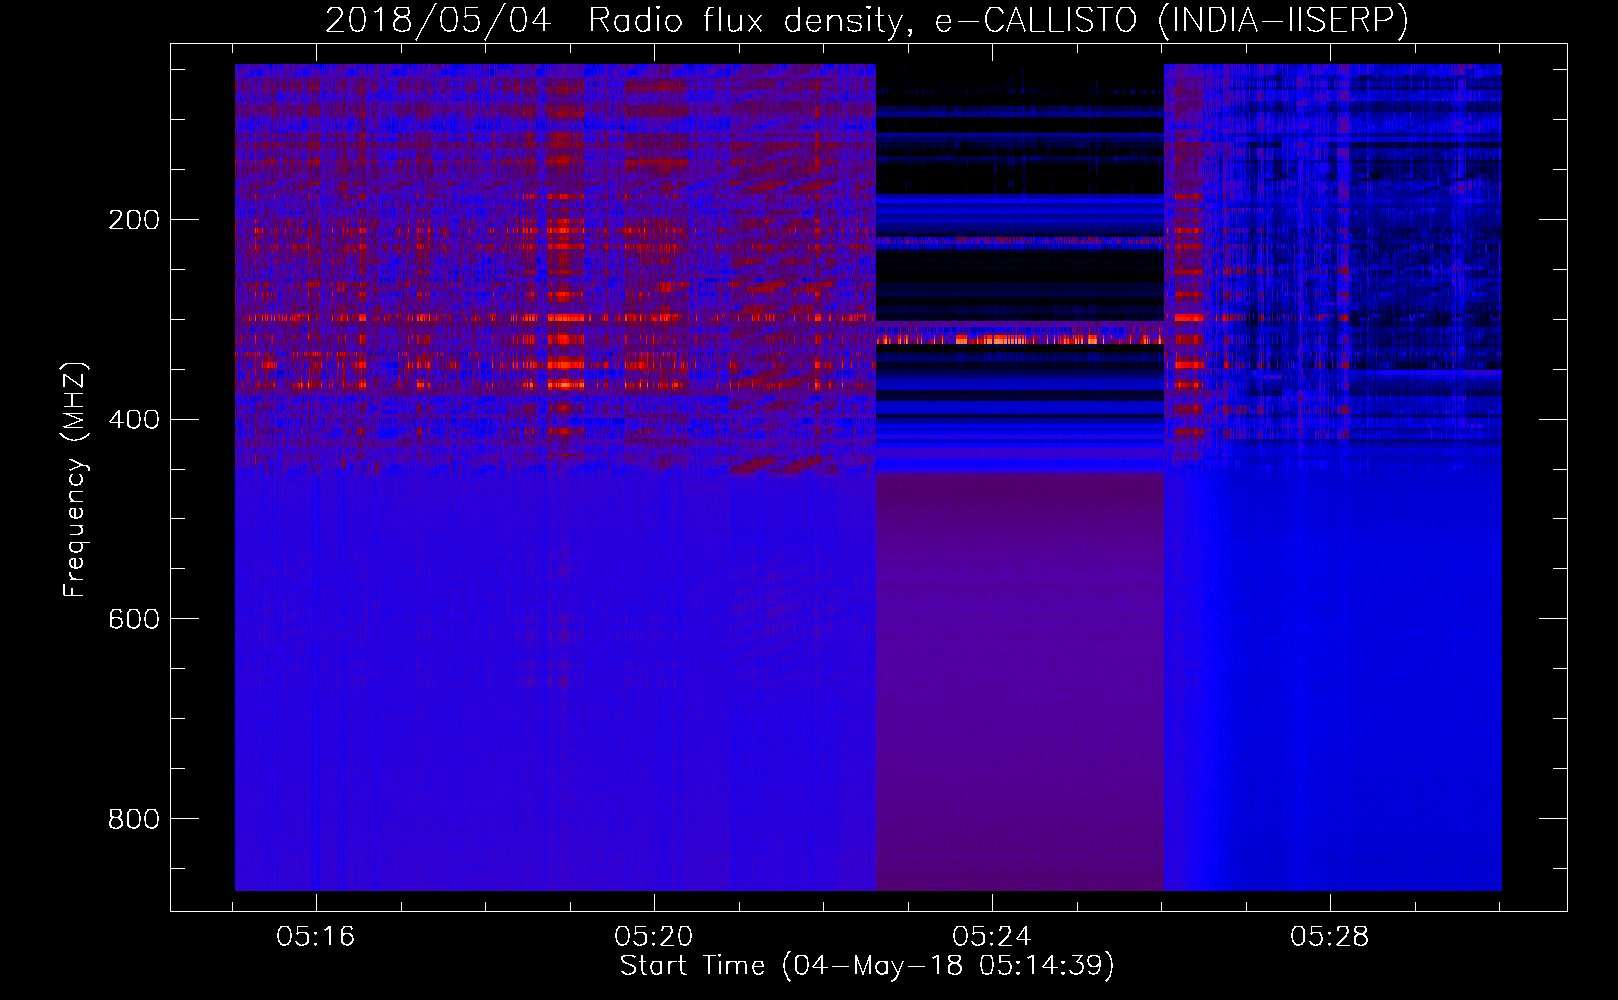This screenshot has height=1000, width=1618.
Task: Click the 800 frequency tick label
Action: [x=134, y=820]
